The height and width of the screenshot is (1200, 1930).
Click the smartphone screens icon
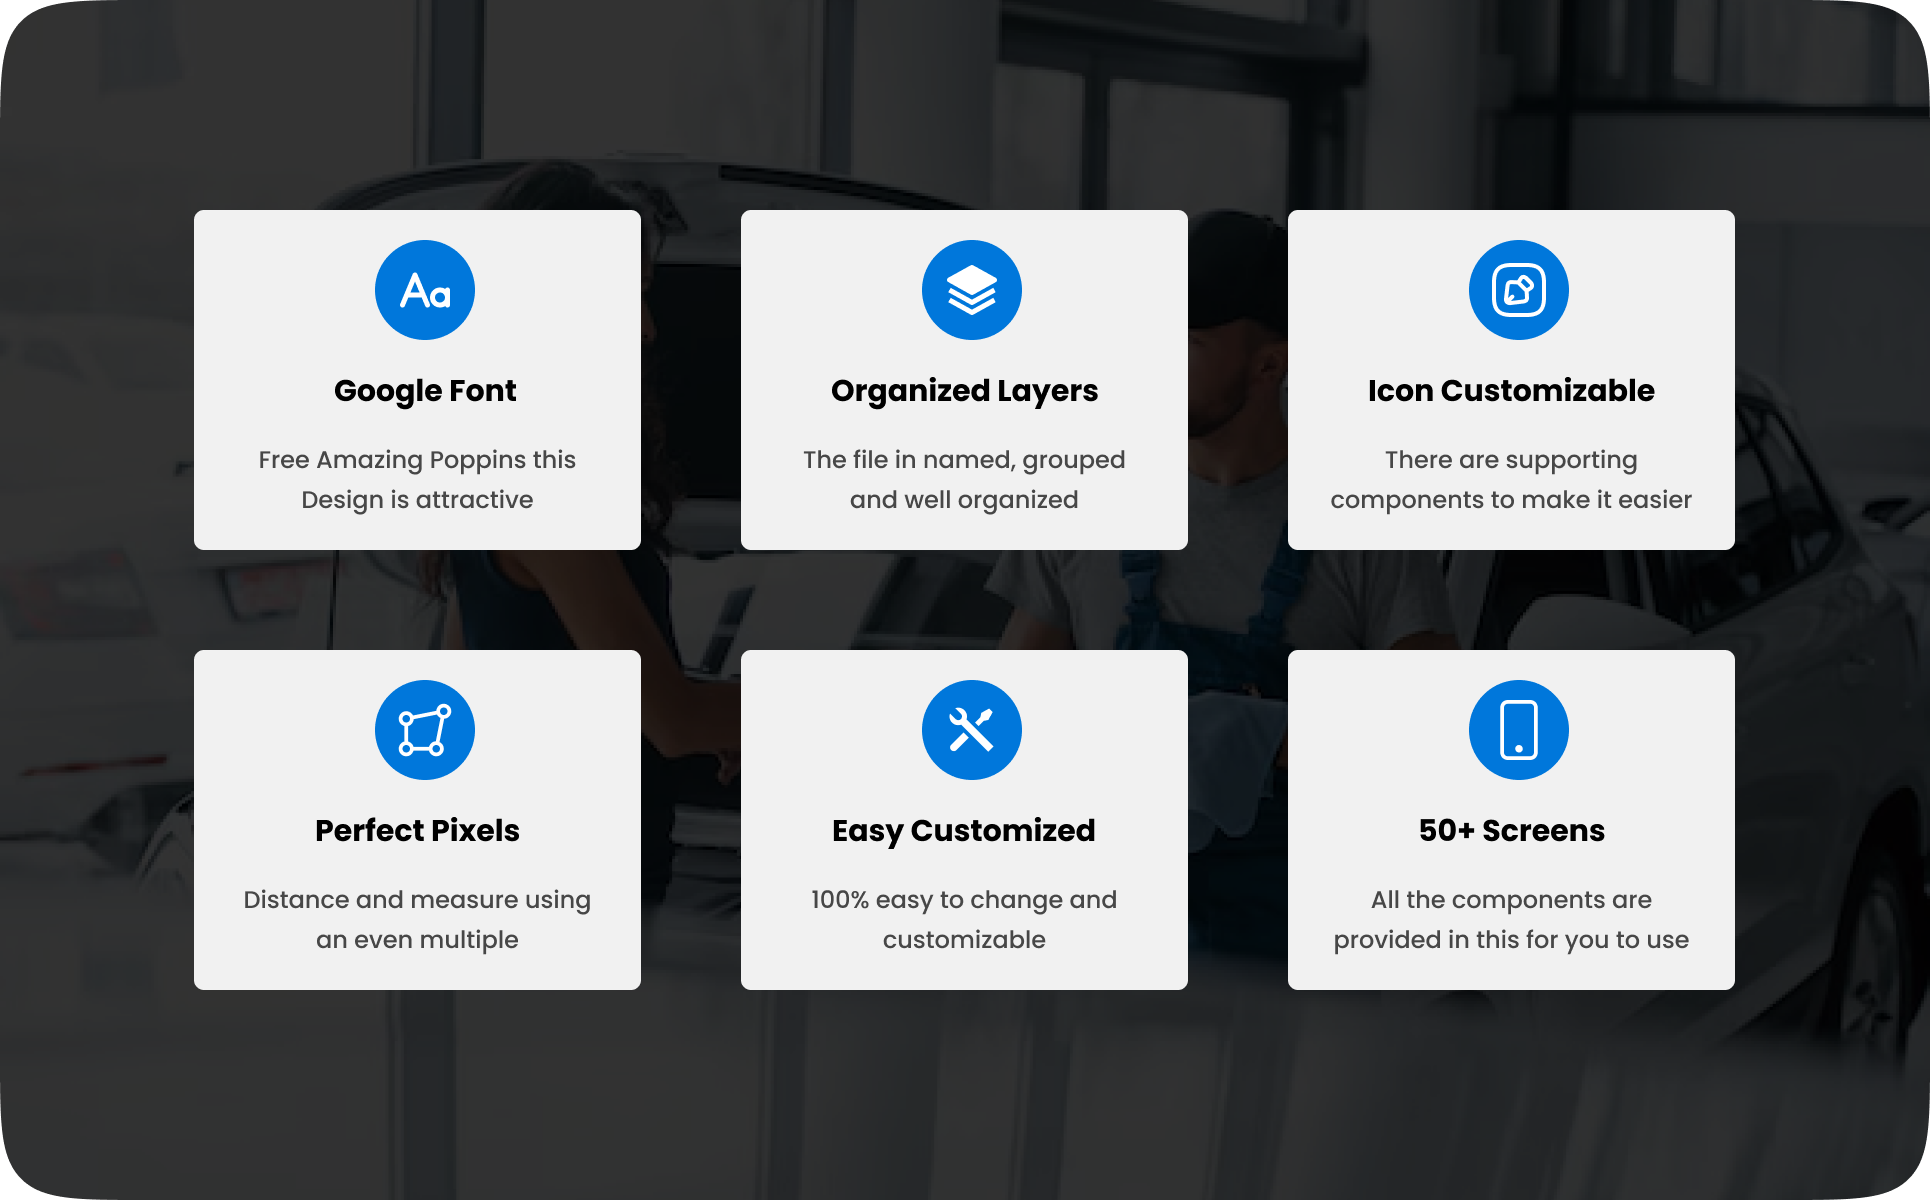[1518, 730]
